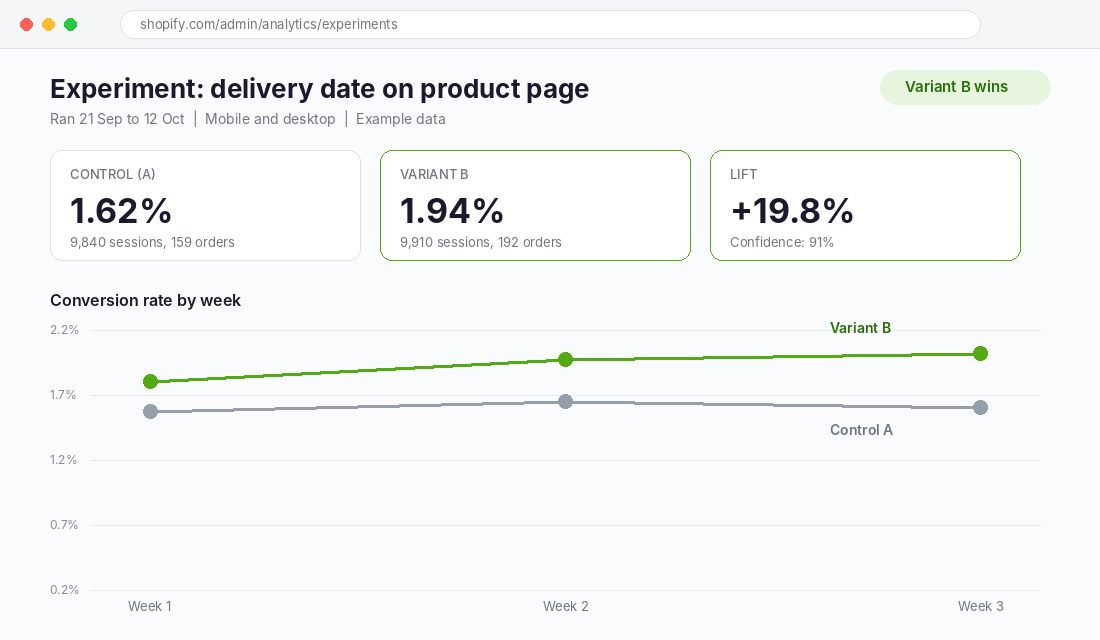Click the Control A Week 2 data point

[565, 401]
